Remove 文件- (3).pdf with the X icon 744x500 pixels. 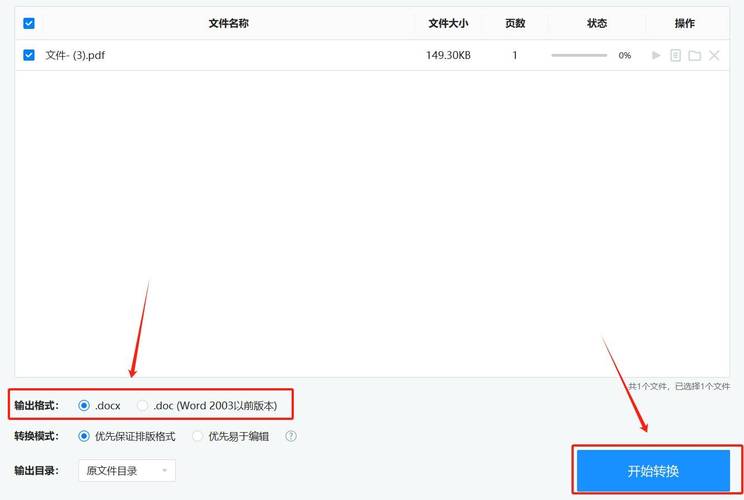714,56
